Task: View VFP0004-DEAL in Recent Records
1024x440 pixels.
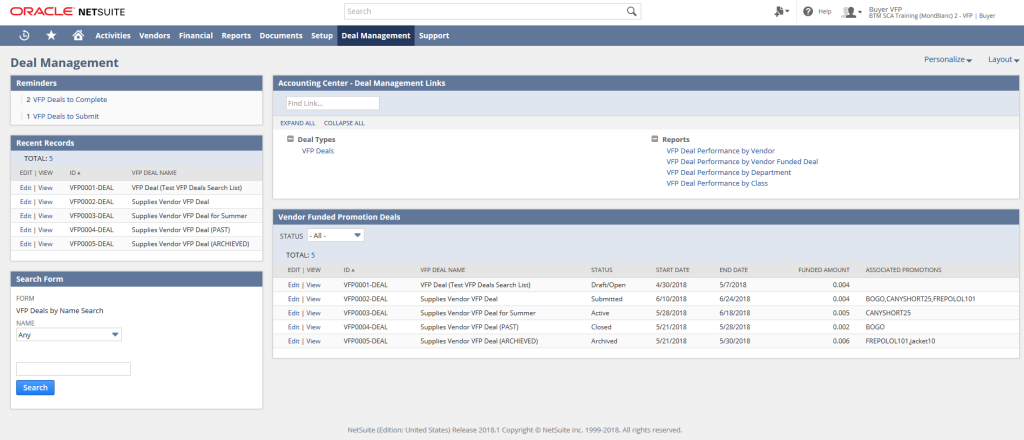Action: coord(45,230)
